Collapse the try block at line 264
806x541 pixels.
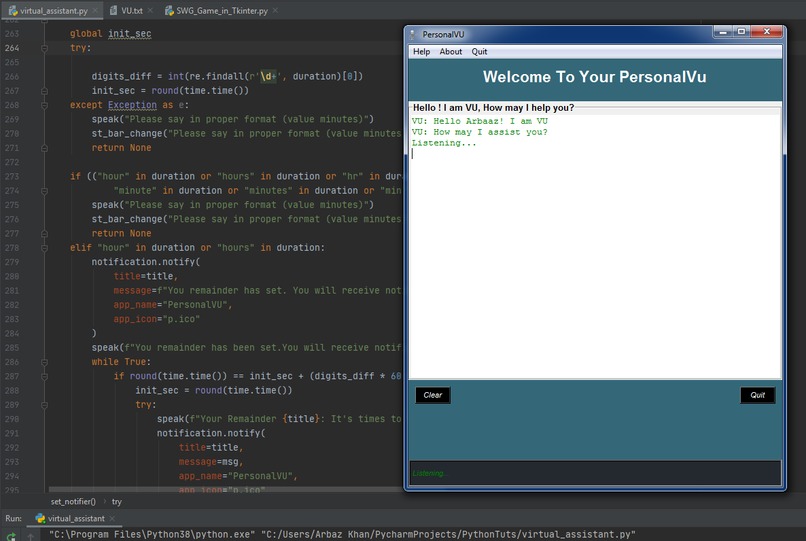click(x=44, y=48)
